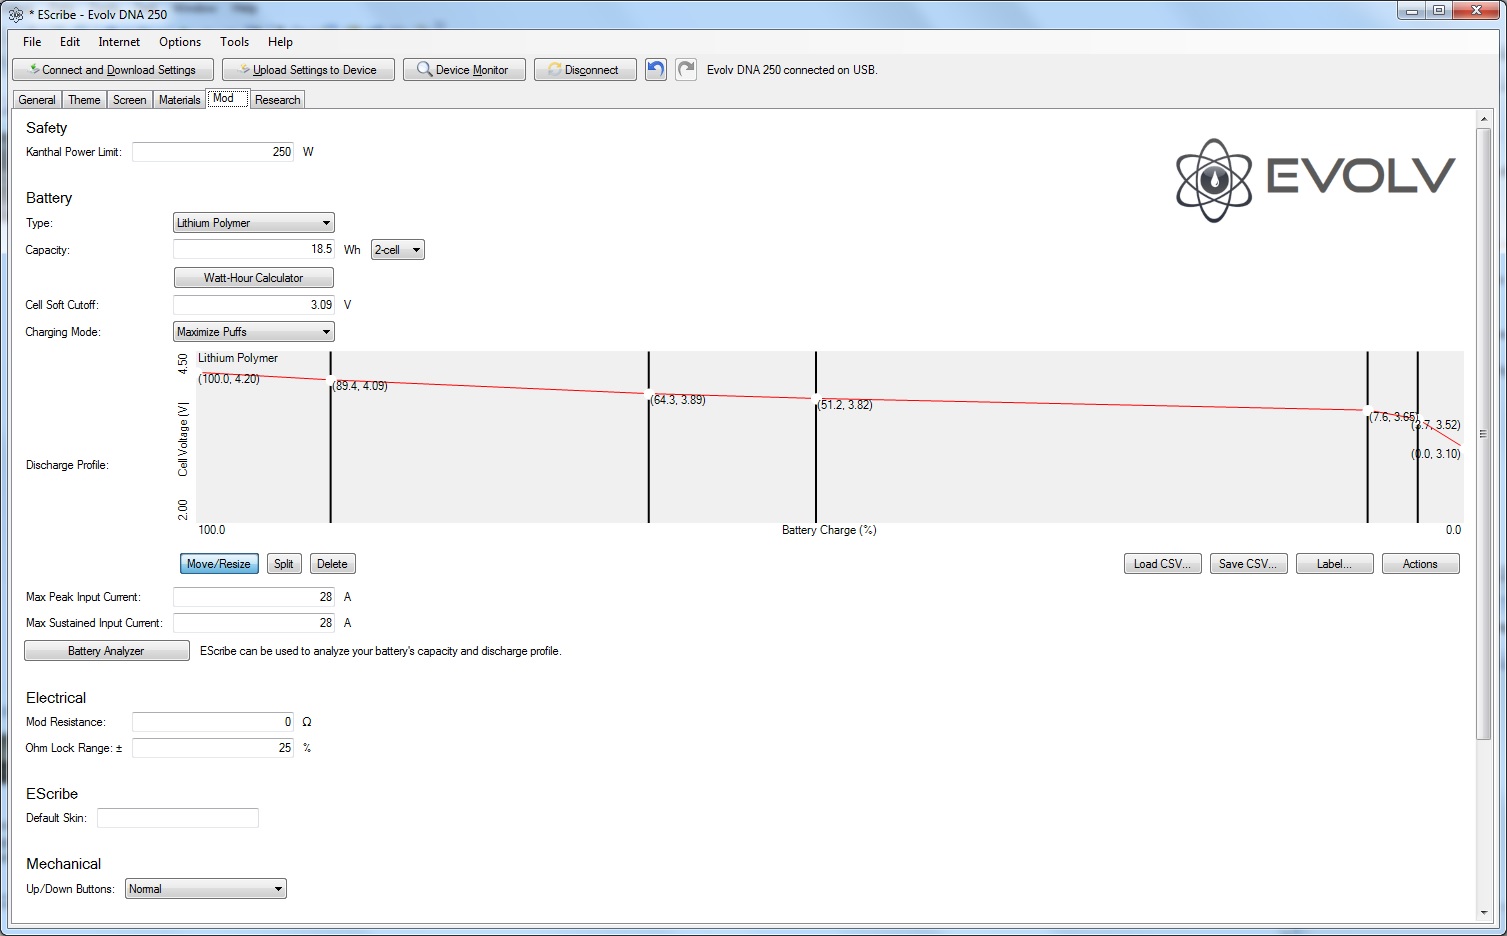Open the battery Type dropdown

[254, 223]
